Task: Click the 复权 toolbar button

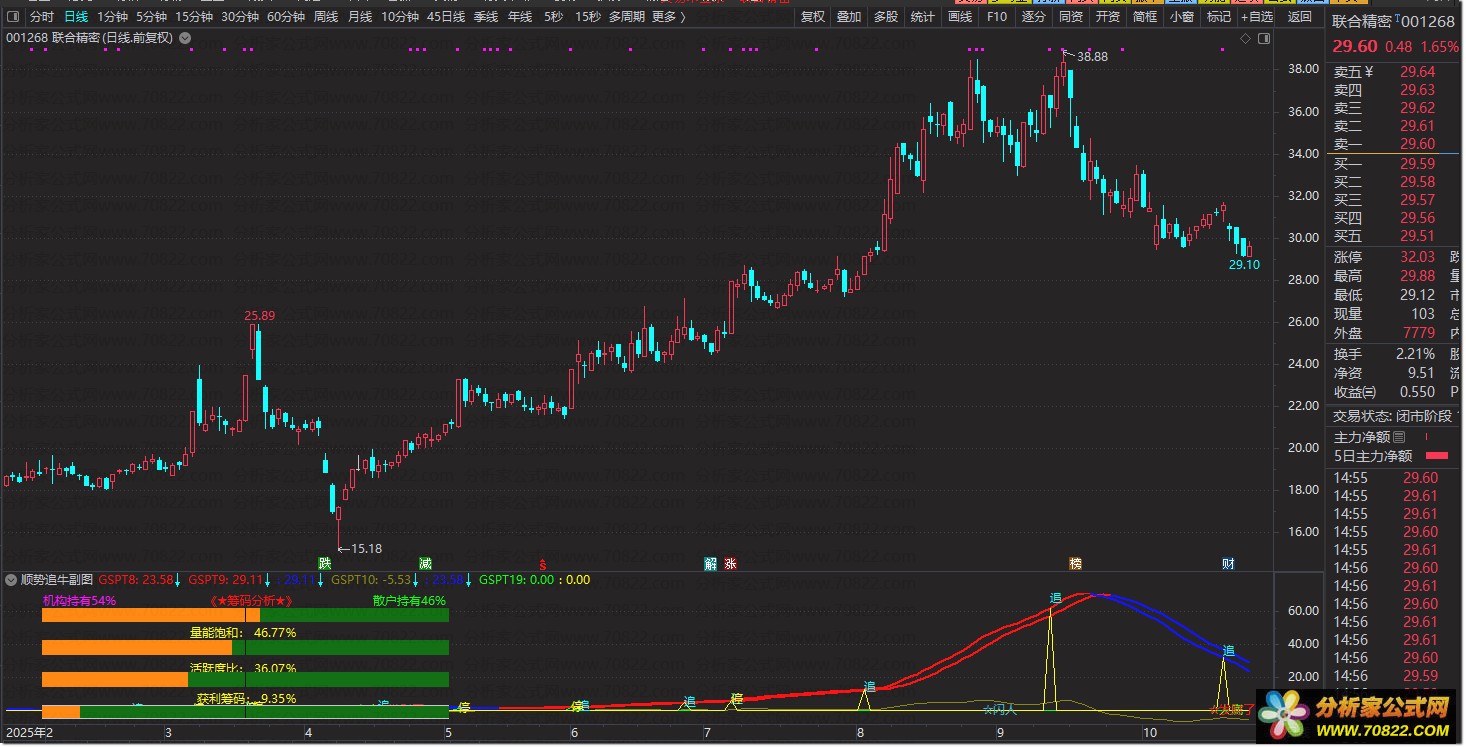Action: [813, 17]
